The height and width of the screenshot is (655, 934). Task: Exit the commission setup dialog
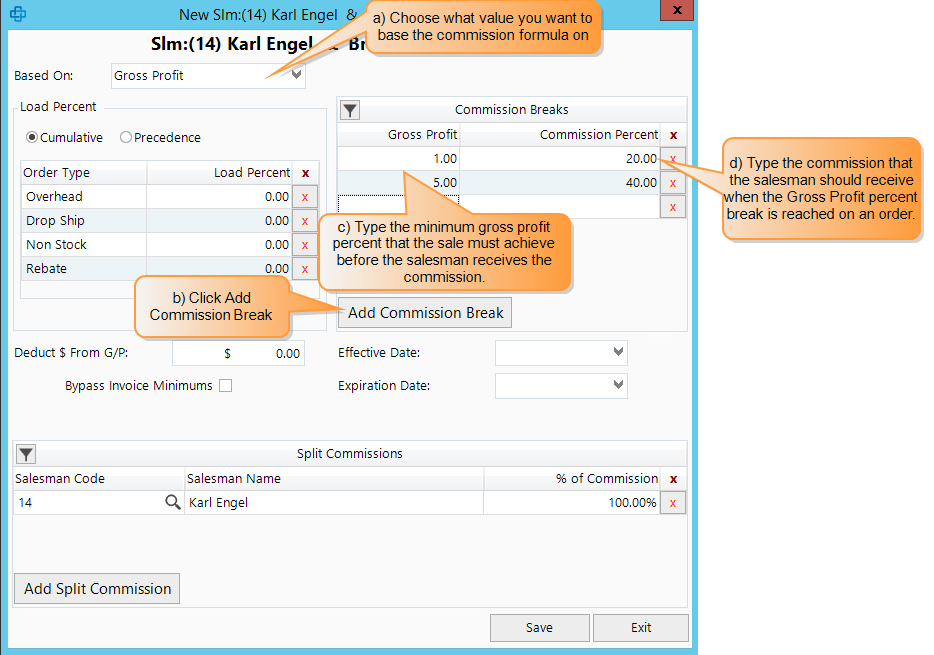point(640,627)
